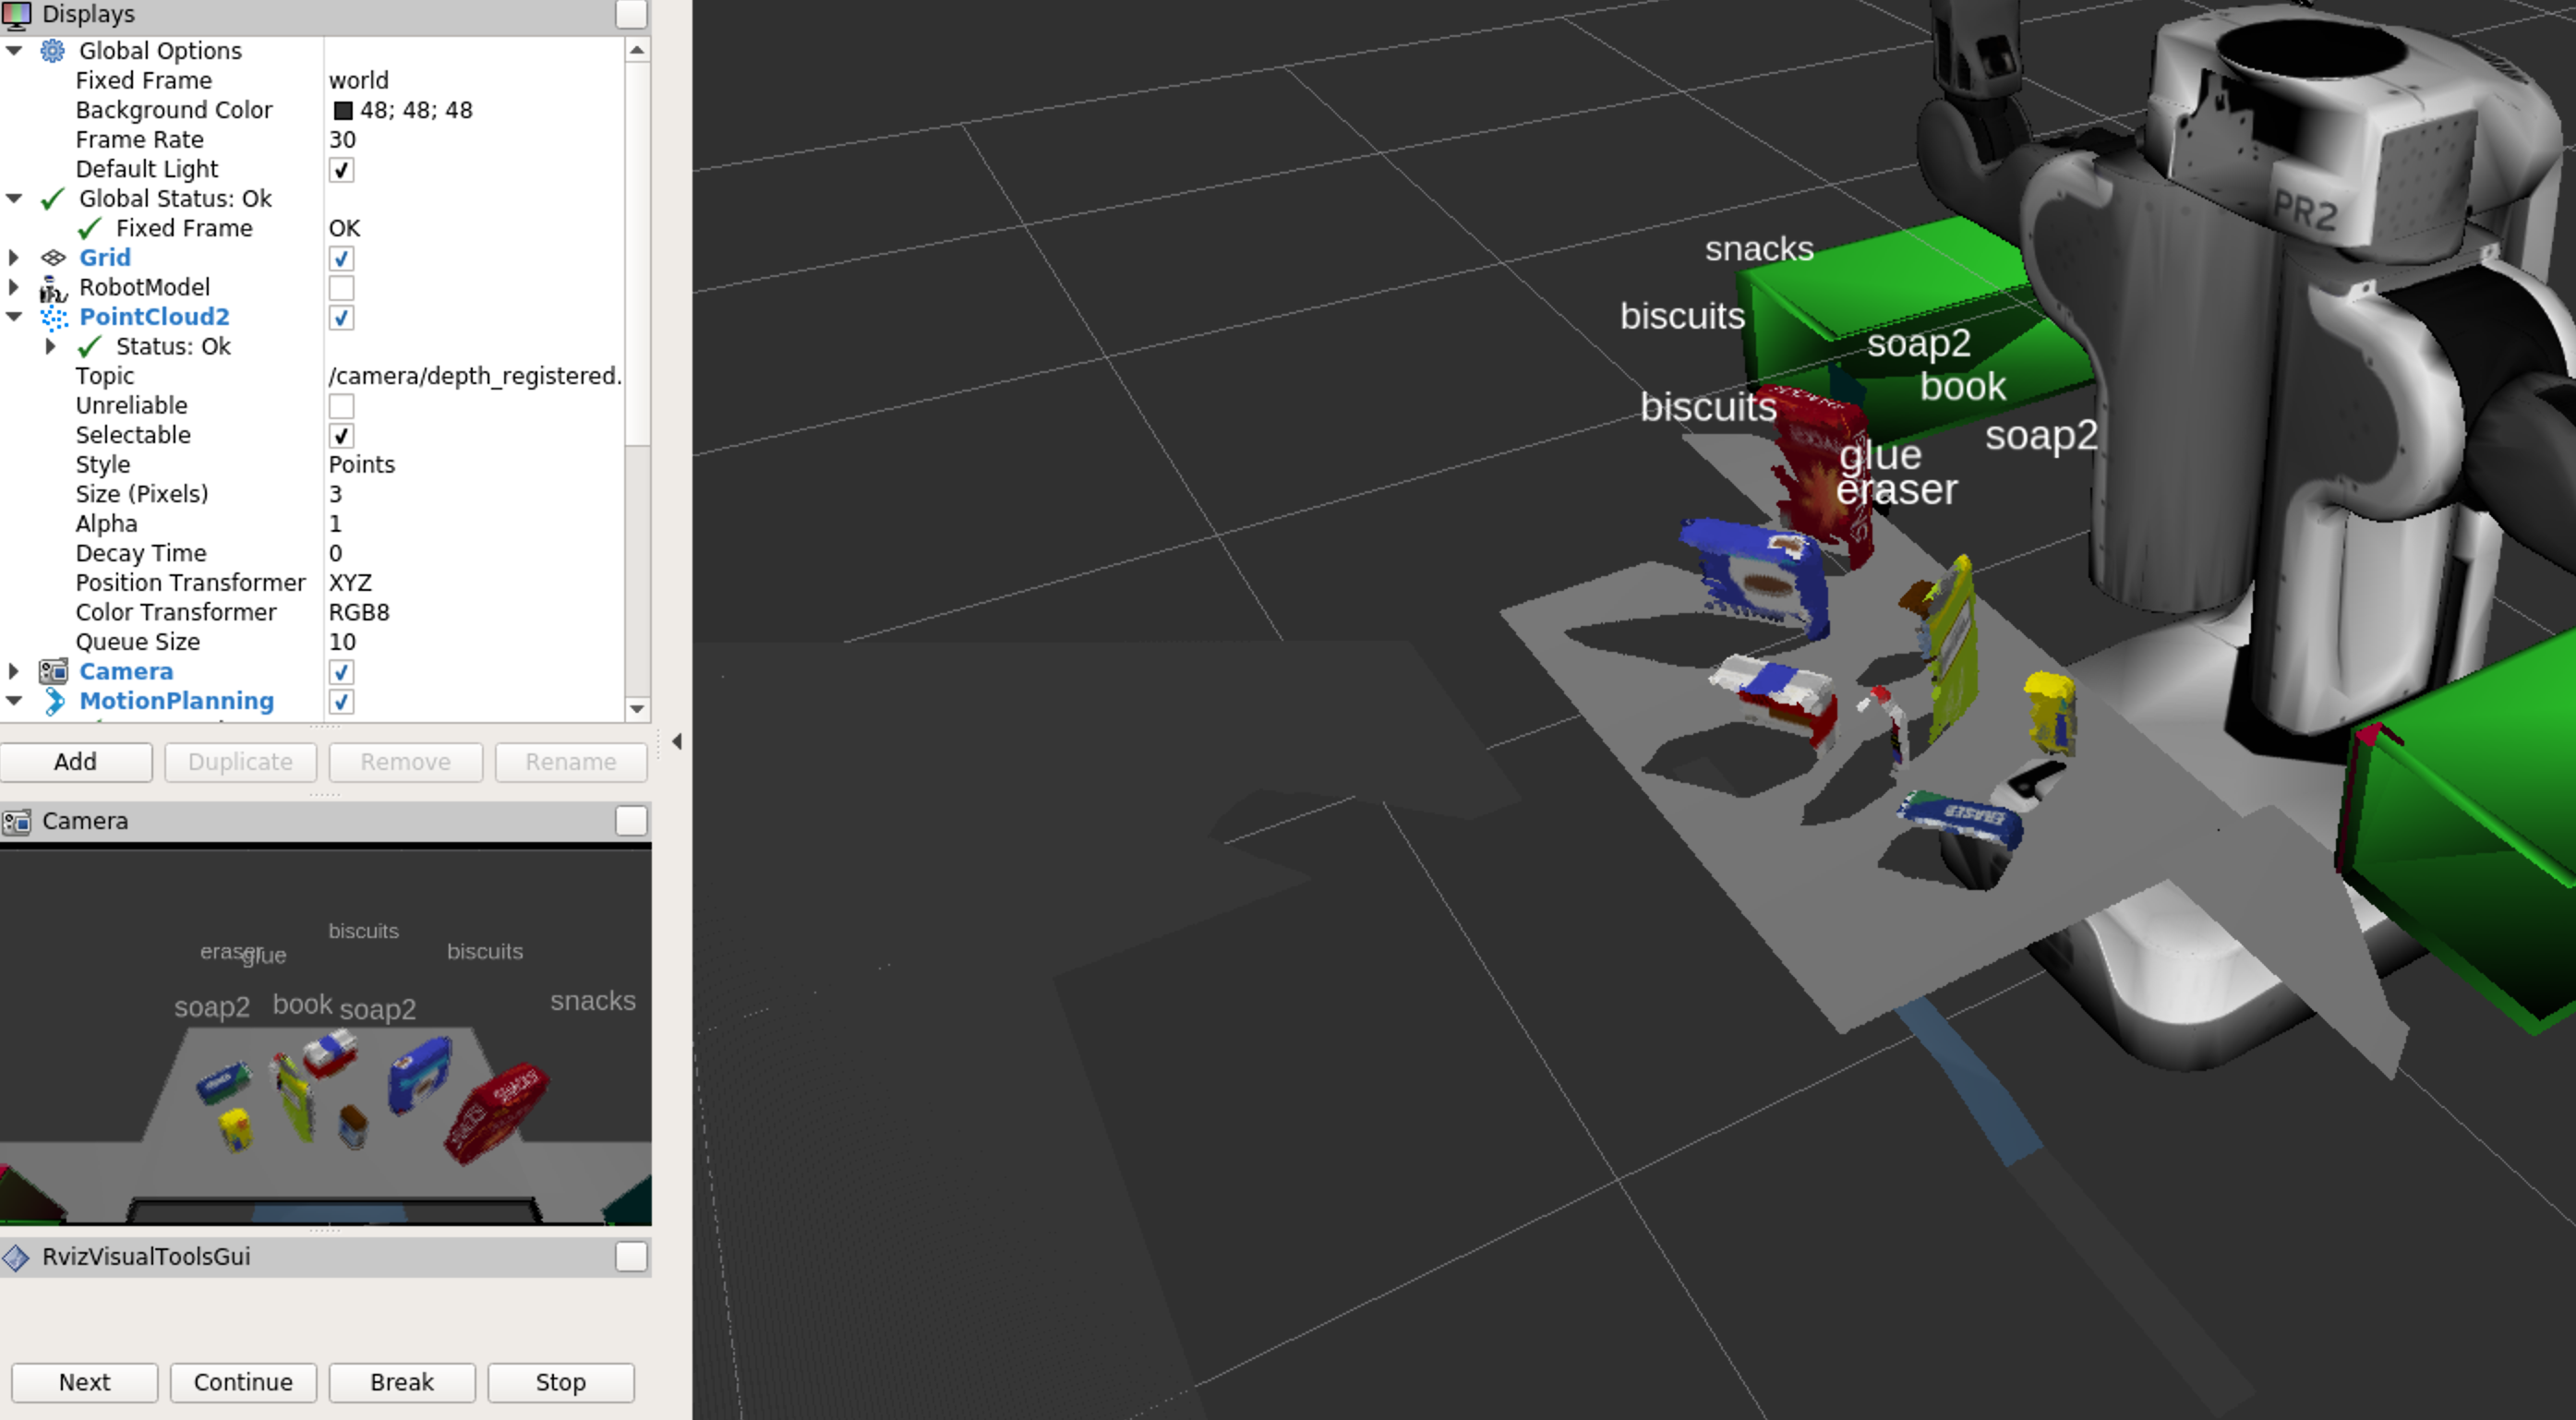This screenshot has width=2576, height=1420.
Task: Toggle the Unreliable checkbox
Action: pos(341,406)
